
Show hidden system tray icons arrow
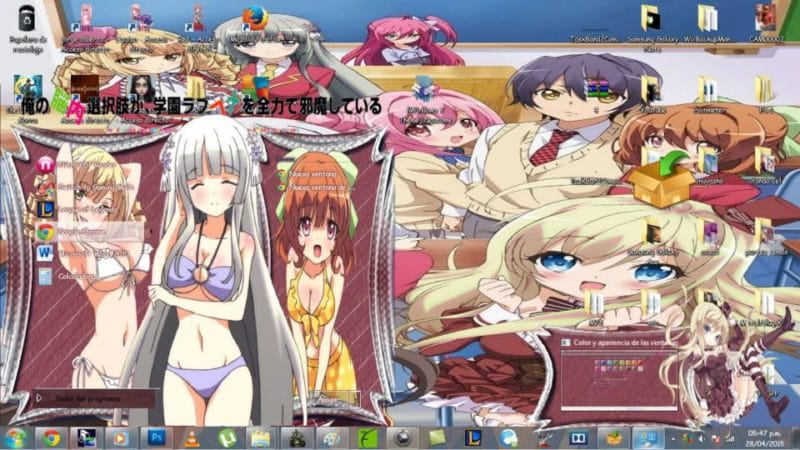(x=673, y=439)
